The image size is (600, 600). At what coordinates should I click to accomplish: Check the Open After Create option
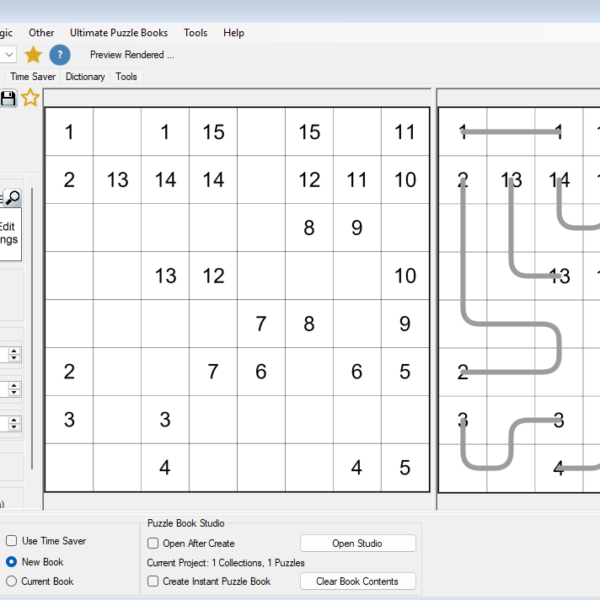coord(153,543)
